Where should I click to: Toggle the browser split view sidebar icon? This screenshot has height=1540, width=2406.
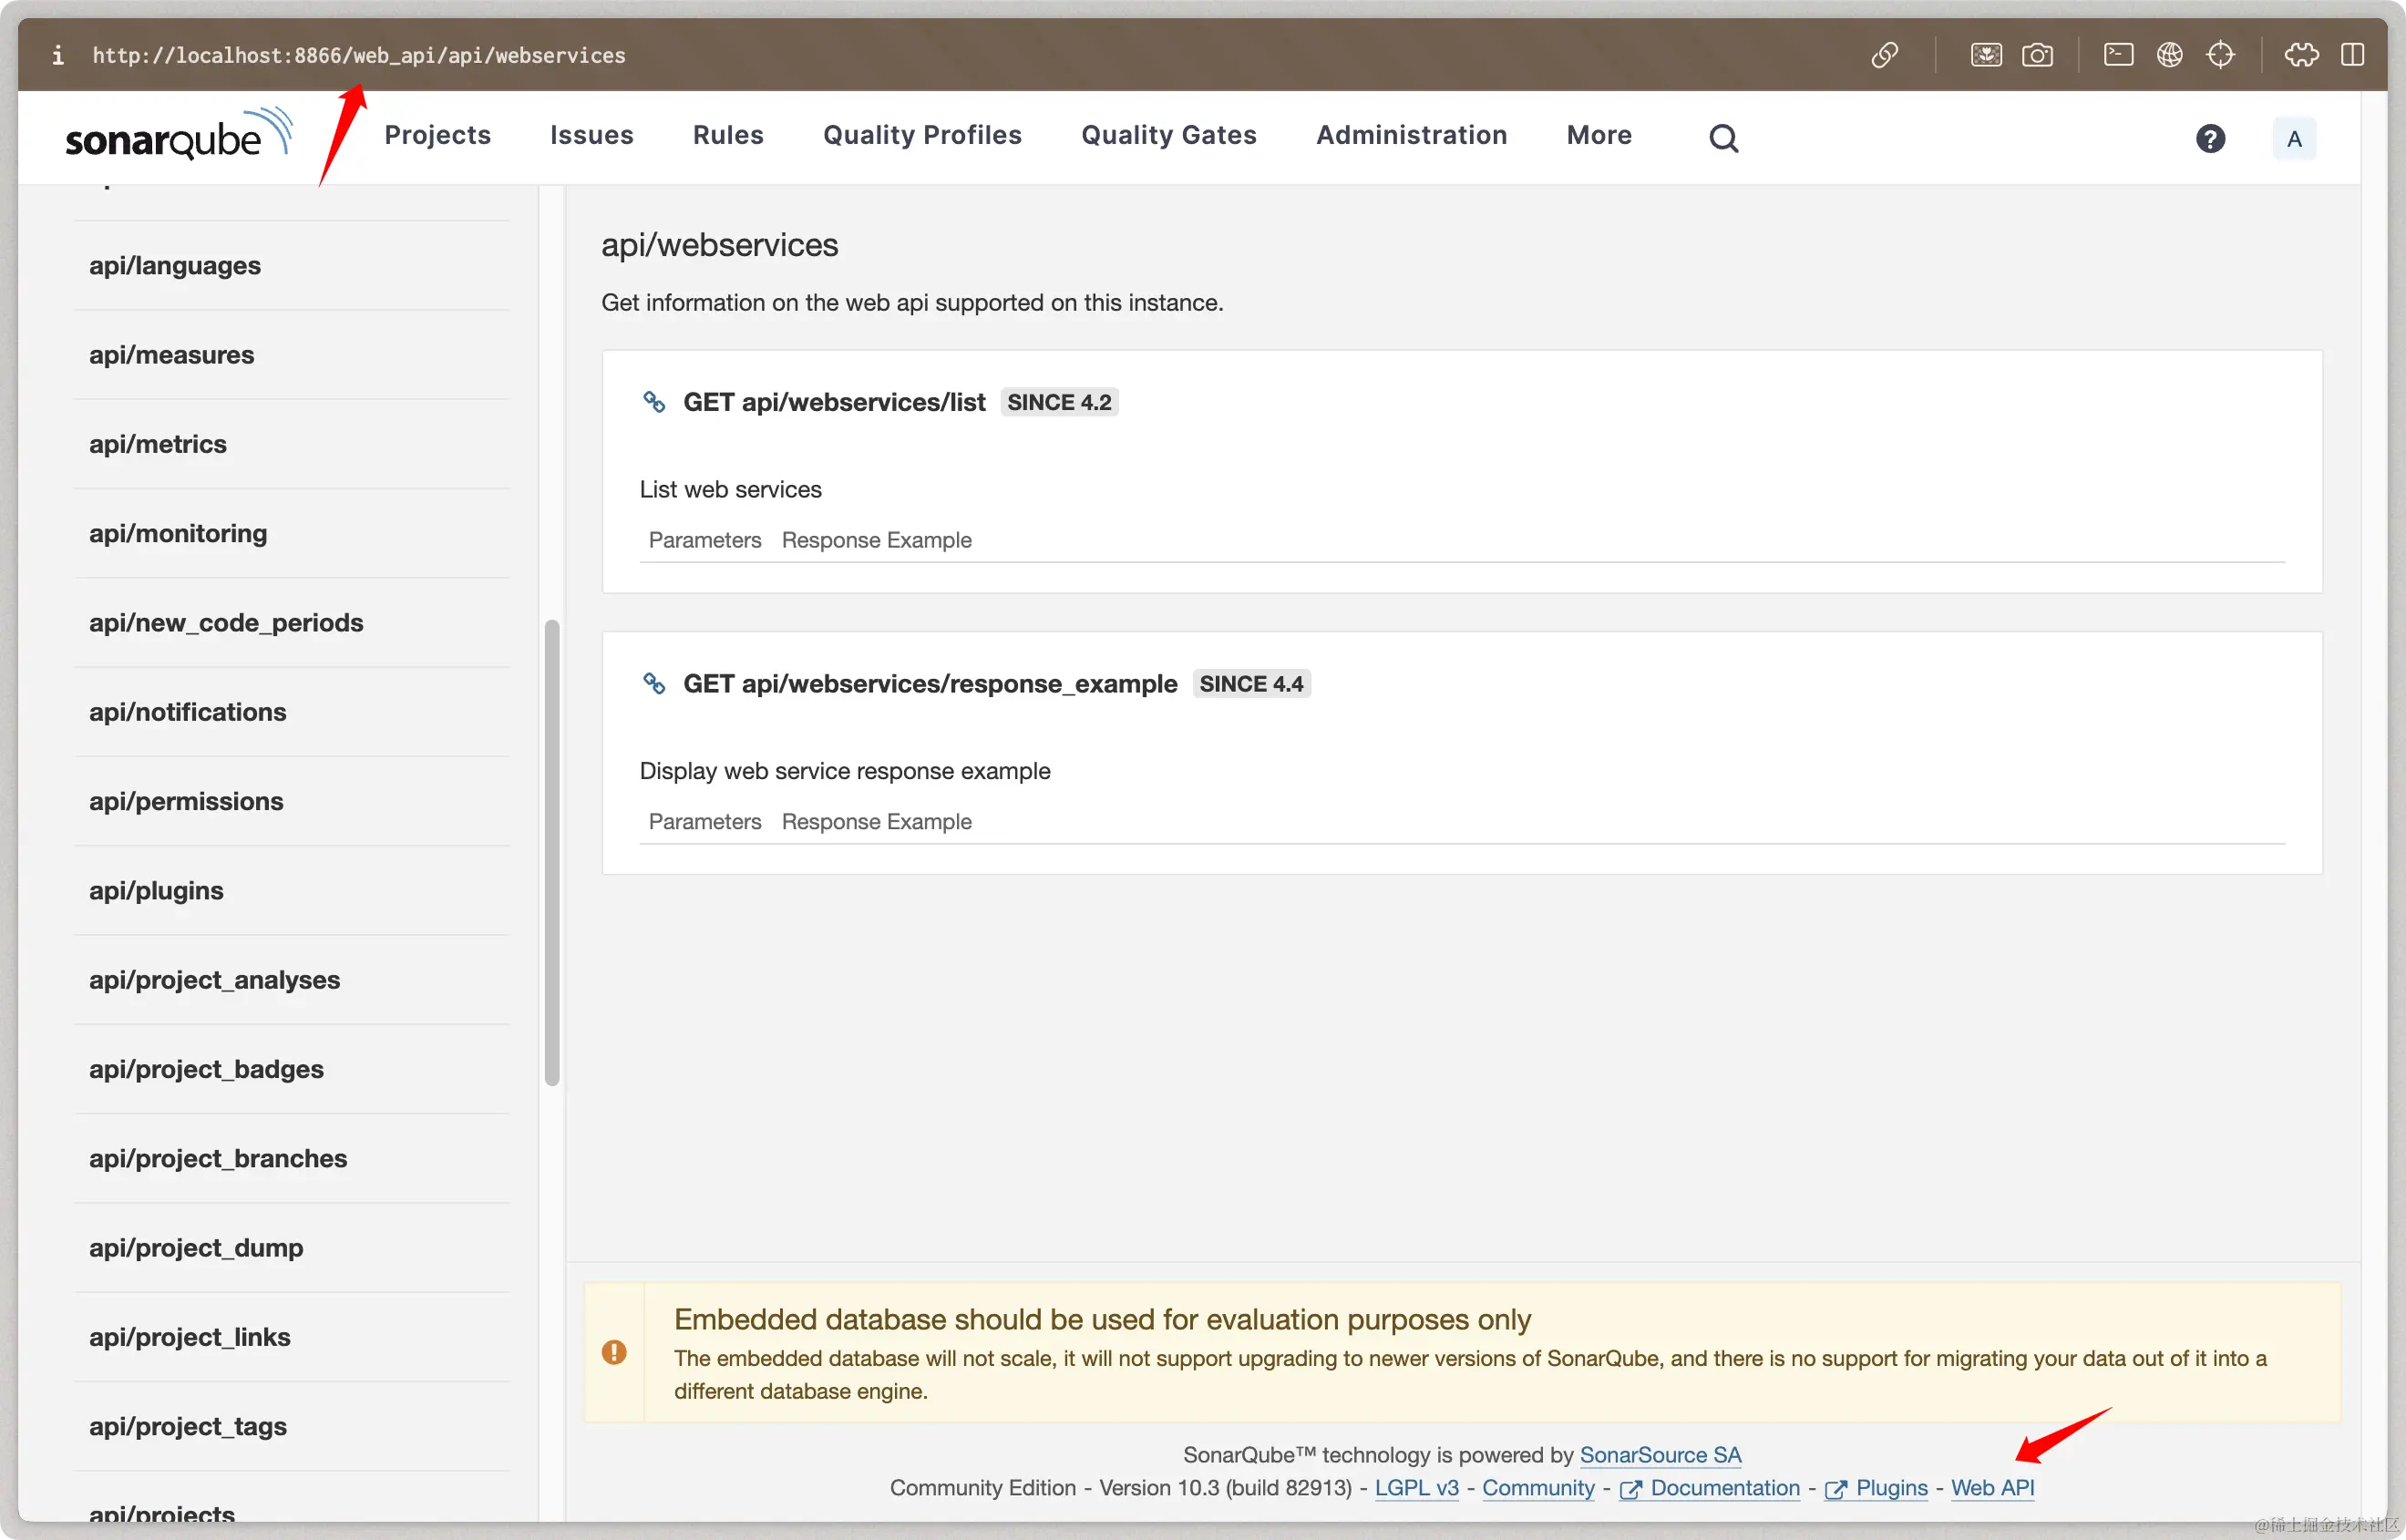[2352, 55]
